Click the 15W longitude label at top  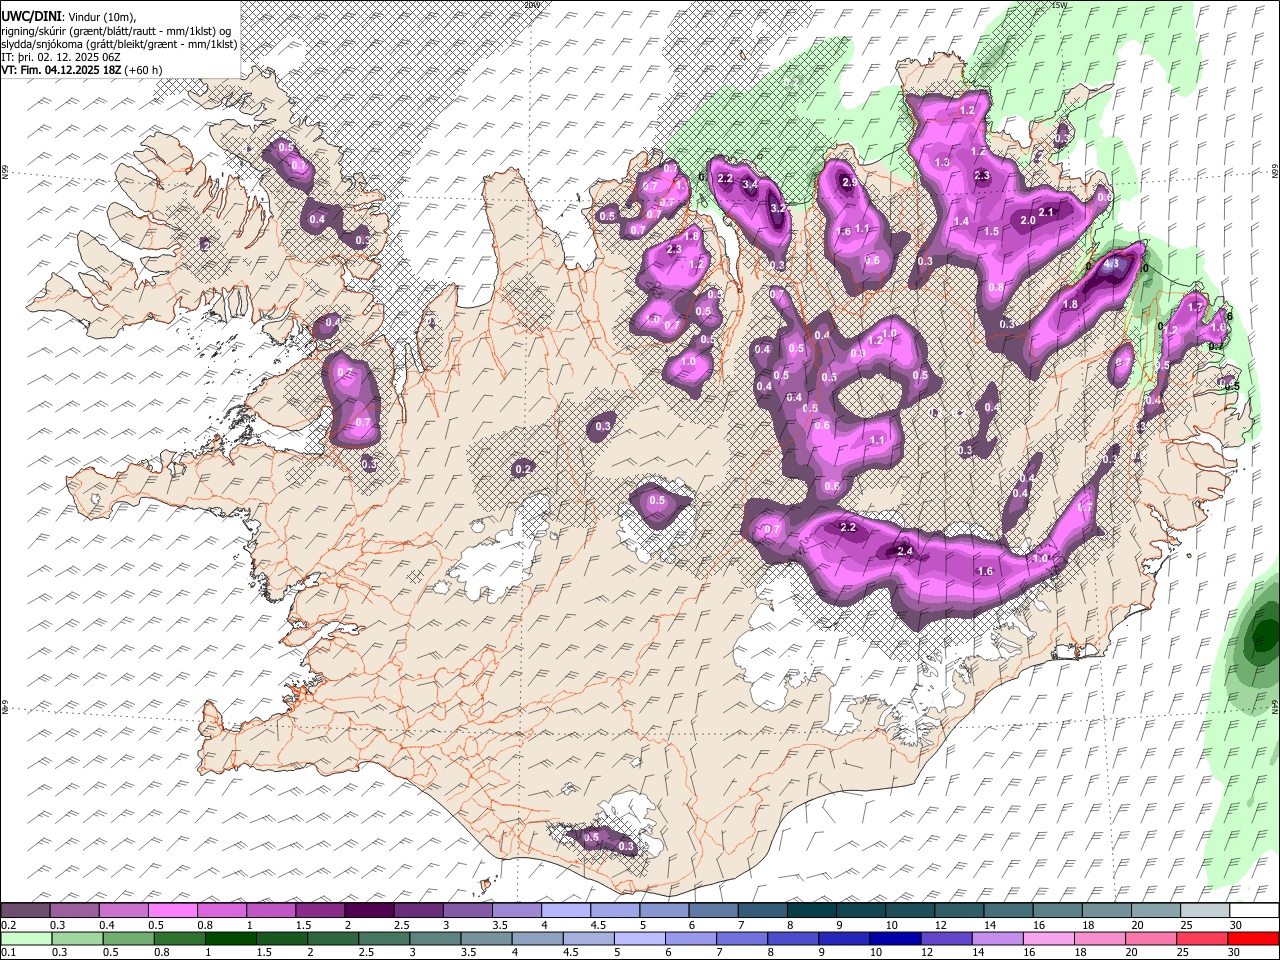click(x=1060, y=5)
